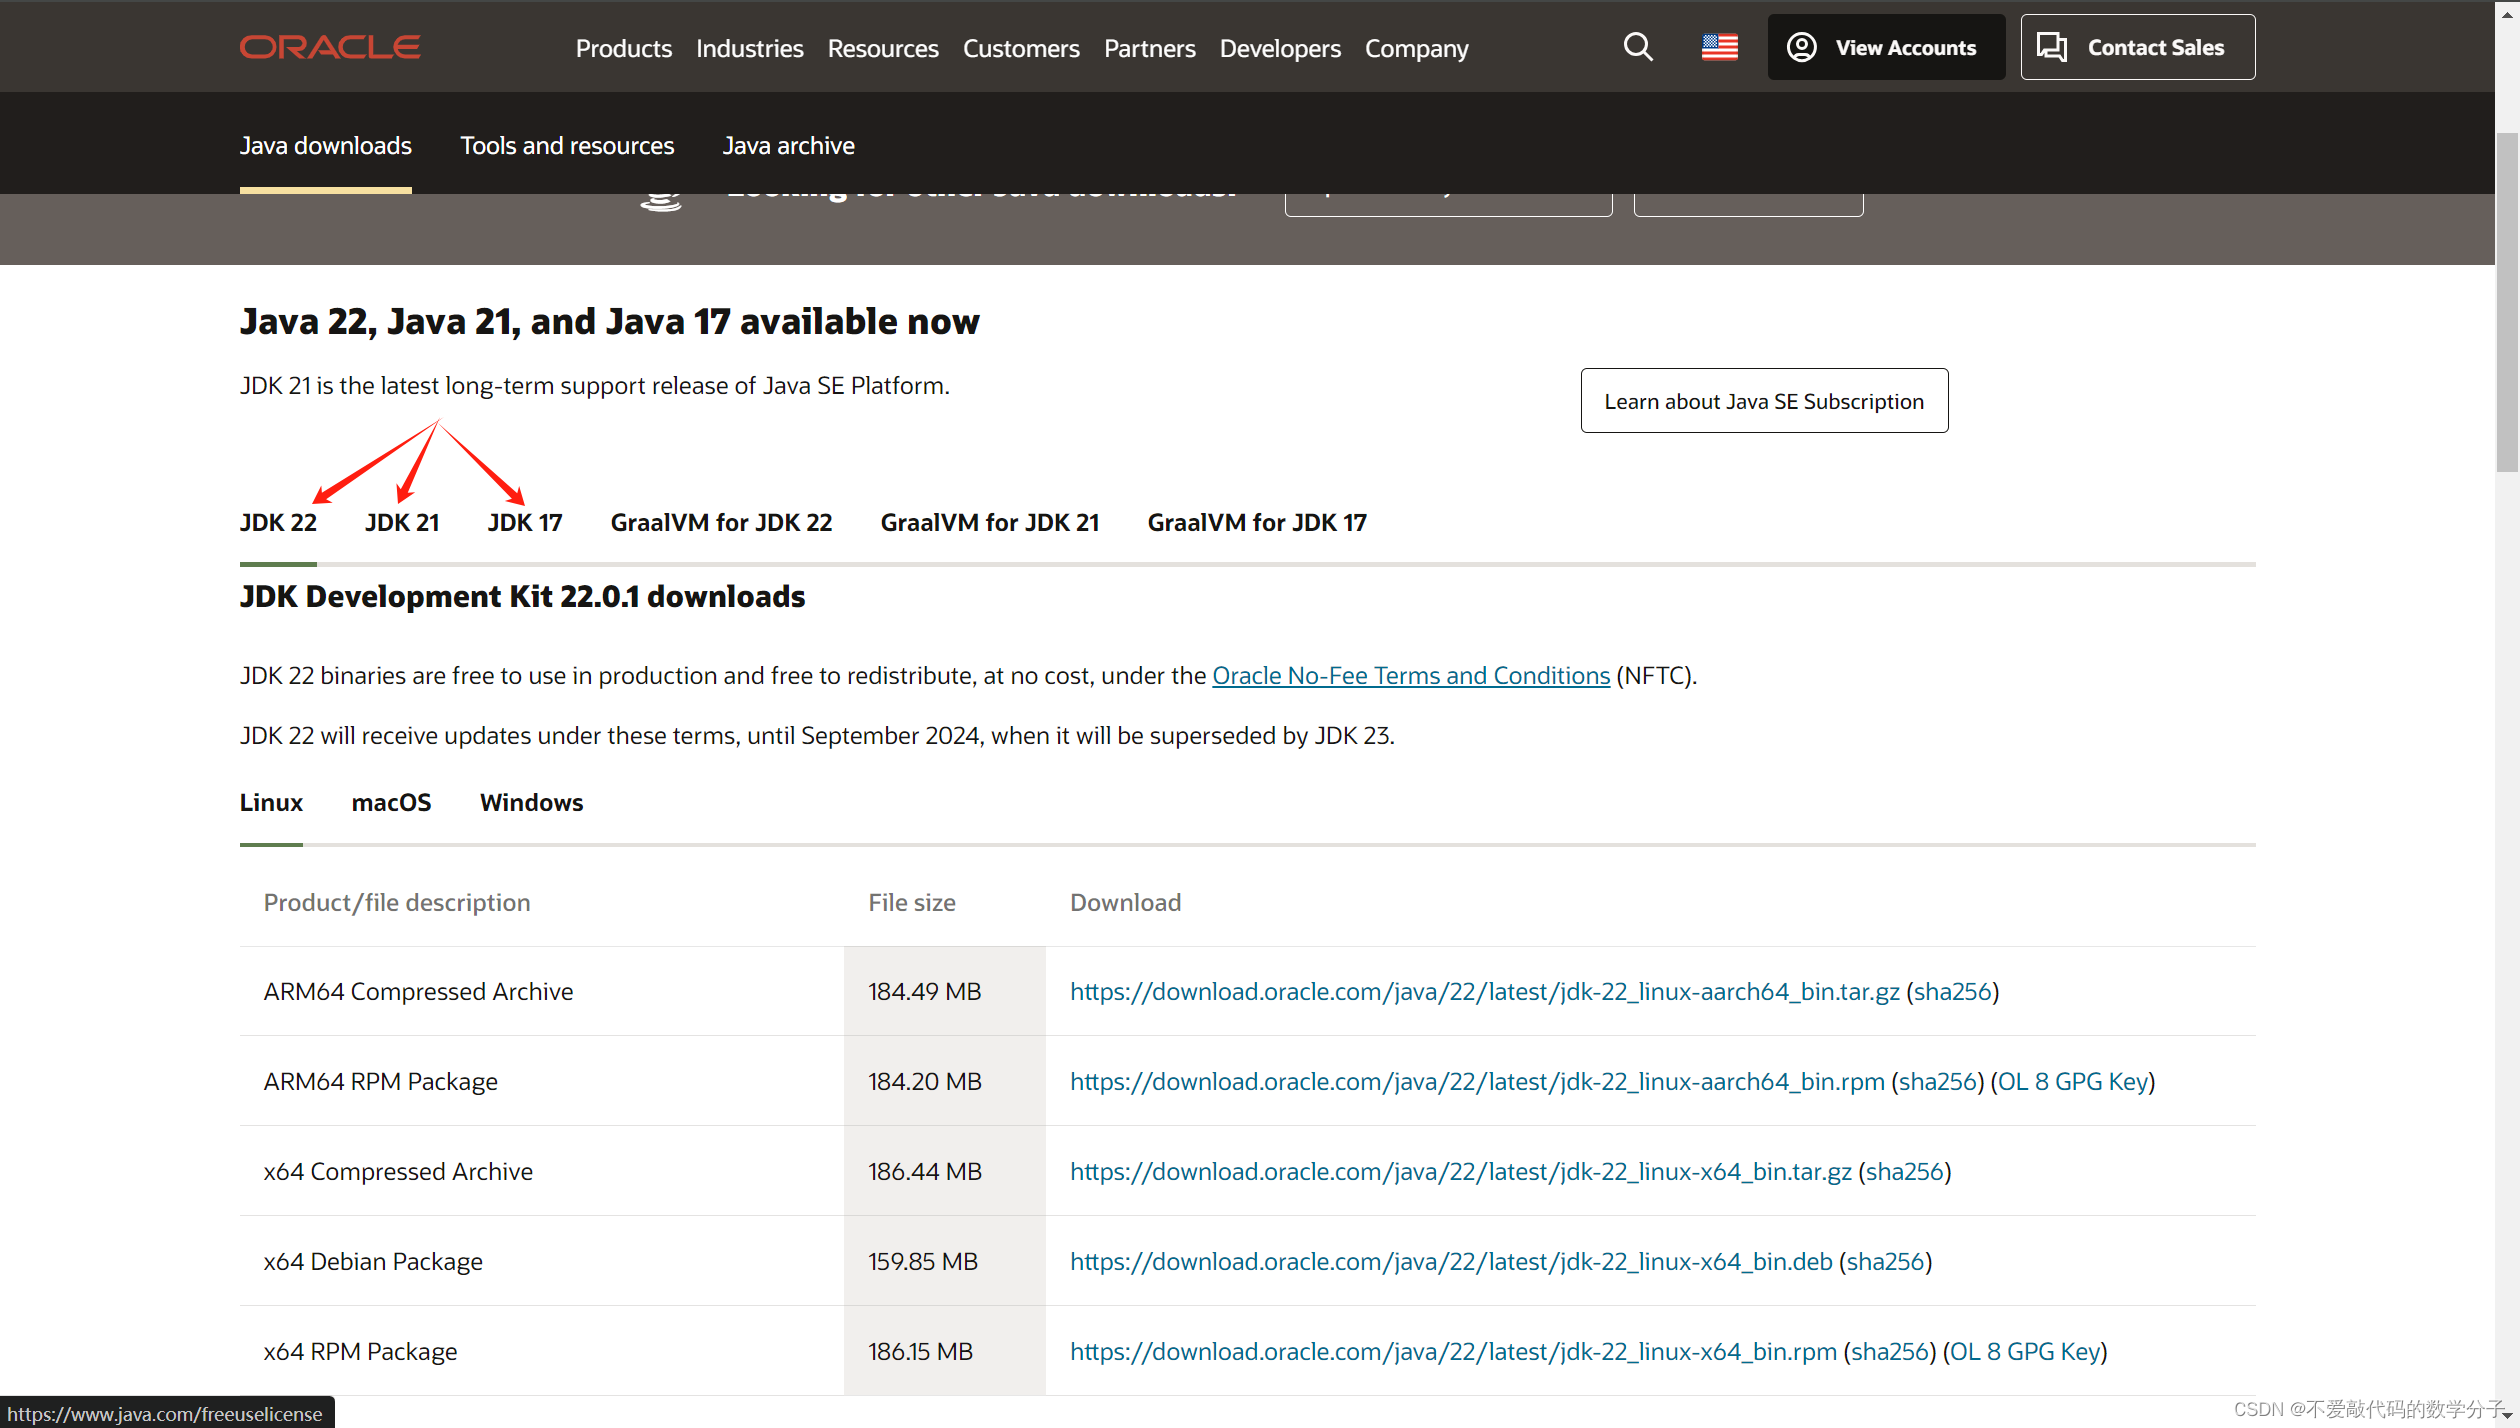
Task: Download the x64 Debian Package .deb link
Action: coord(1450,1261)
